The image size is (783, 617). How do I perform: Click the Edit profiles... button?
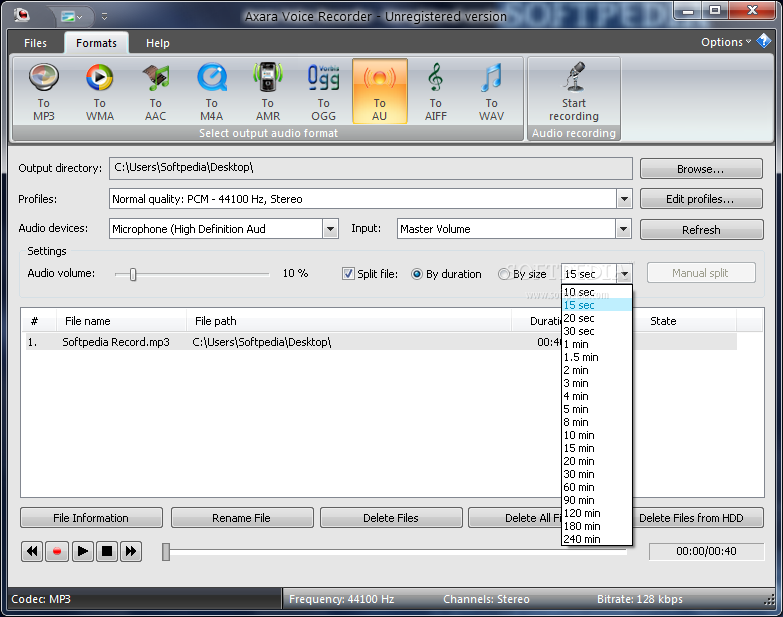pyautogui.click(x=700, y=199)
